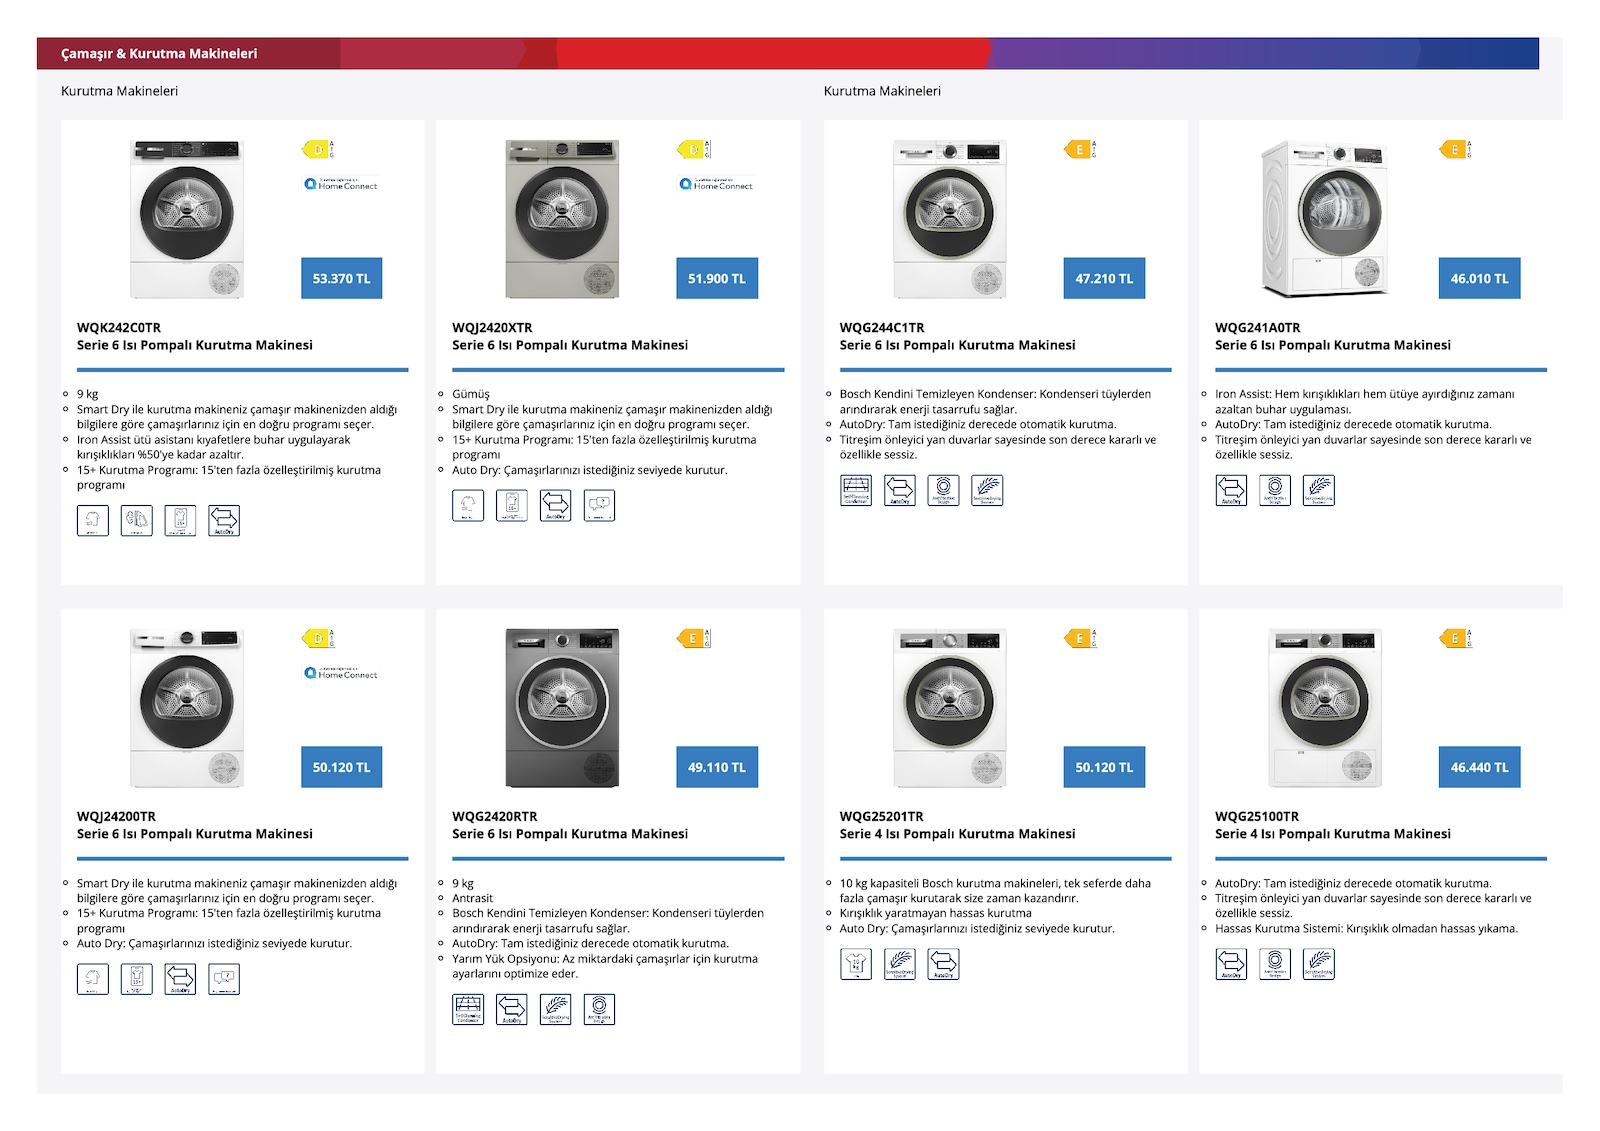The height and width of the screenshot is (1131, 1600).
Task: Click the Sensitive Drying System icon under WQG241A0TR
Action: [x=1319, y=490]
